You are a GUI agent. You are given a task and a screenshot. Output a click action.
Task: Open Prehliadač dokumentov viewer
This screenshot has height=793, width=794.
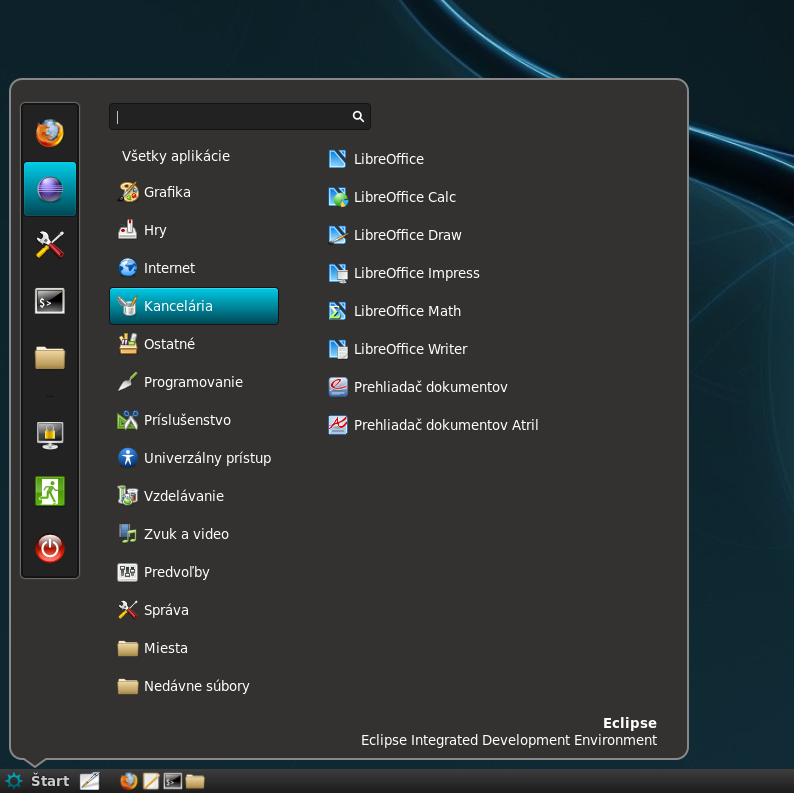pyautogui.click(x=418, y=387)
